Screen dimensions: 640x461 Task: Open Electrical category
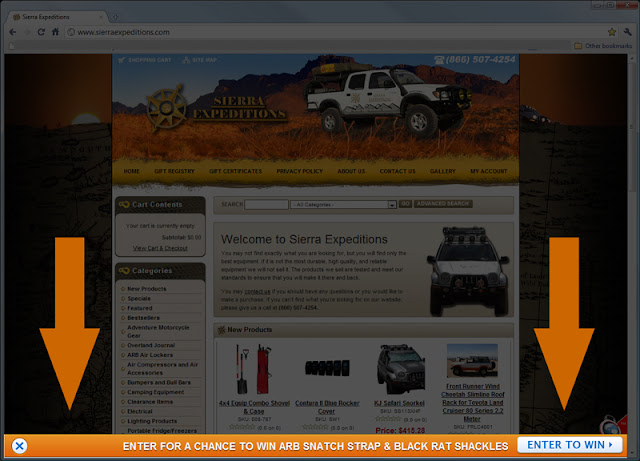coord(140,411)
